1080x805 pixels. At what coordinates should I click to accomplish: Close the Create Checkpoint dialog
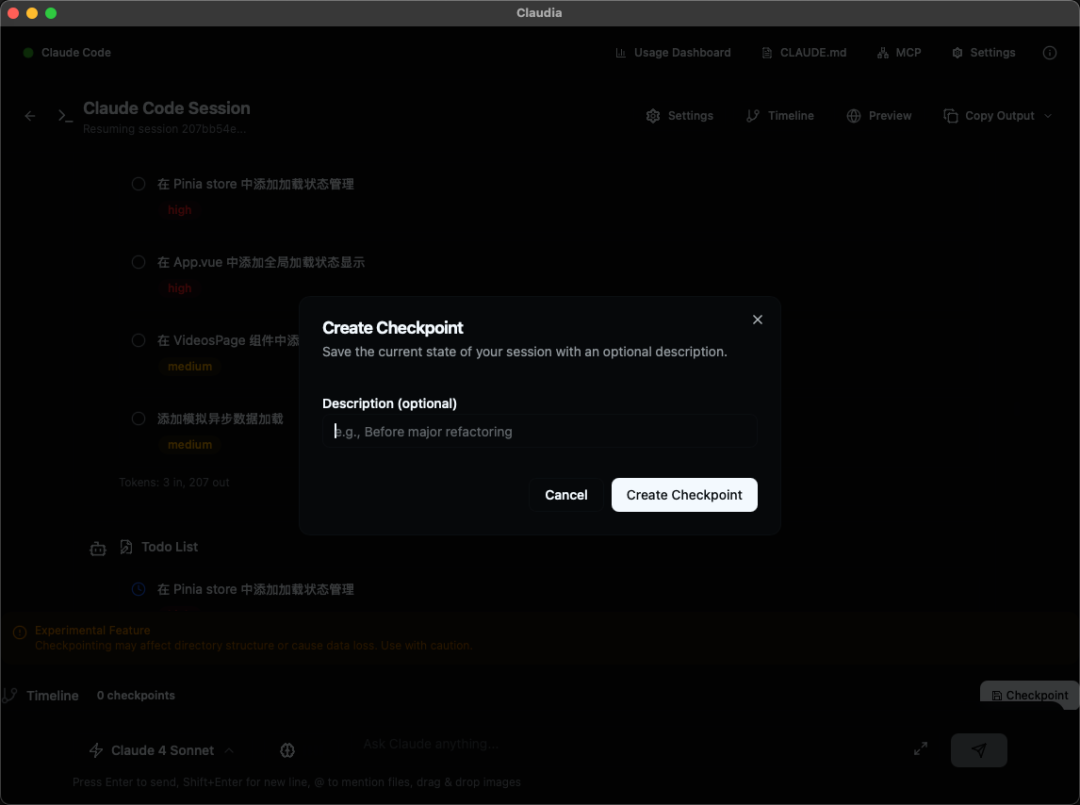point(757,320)
